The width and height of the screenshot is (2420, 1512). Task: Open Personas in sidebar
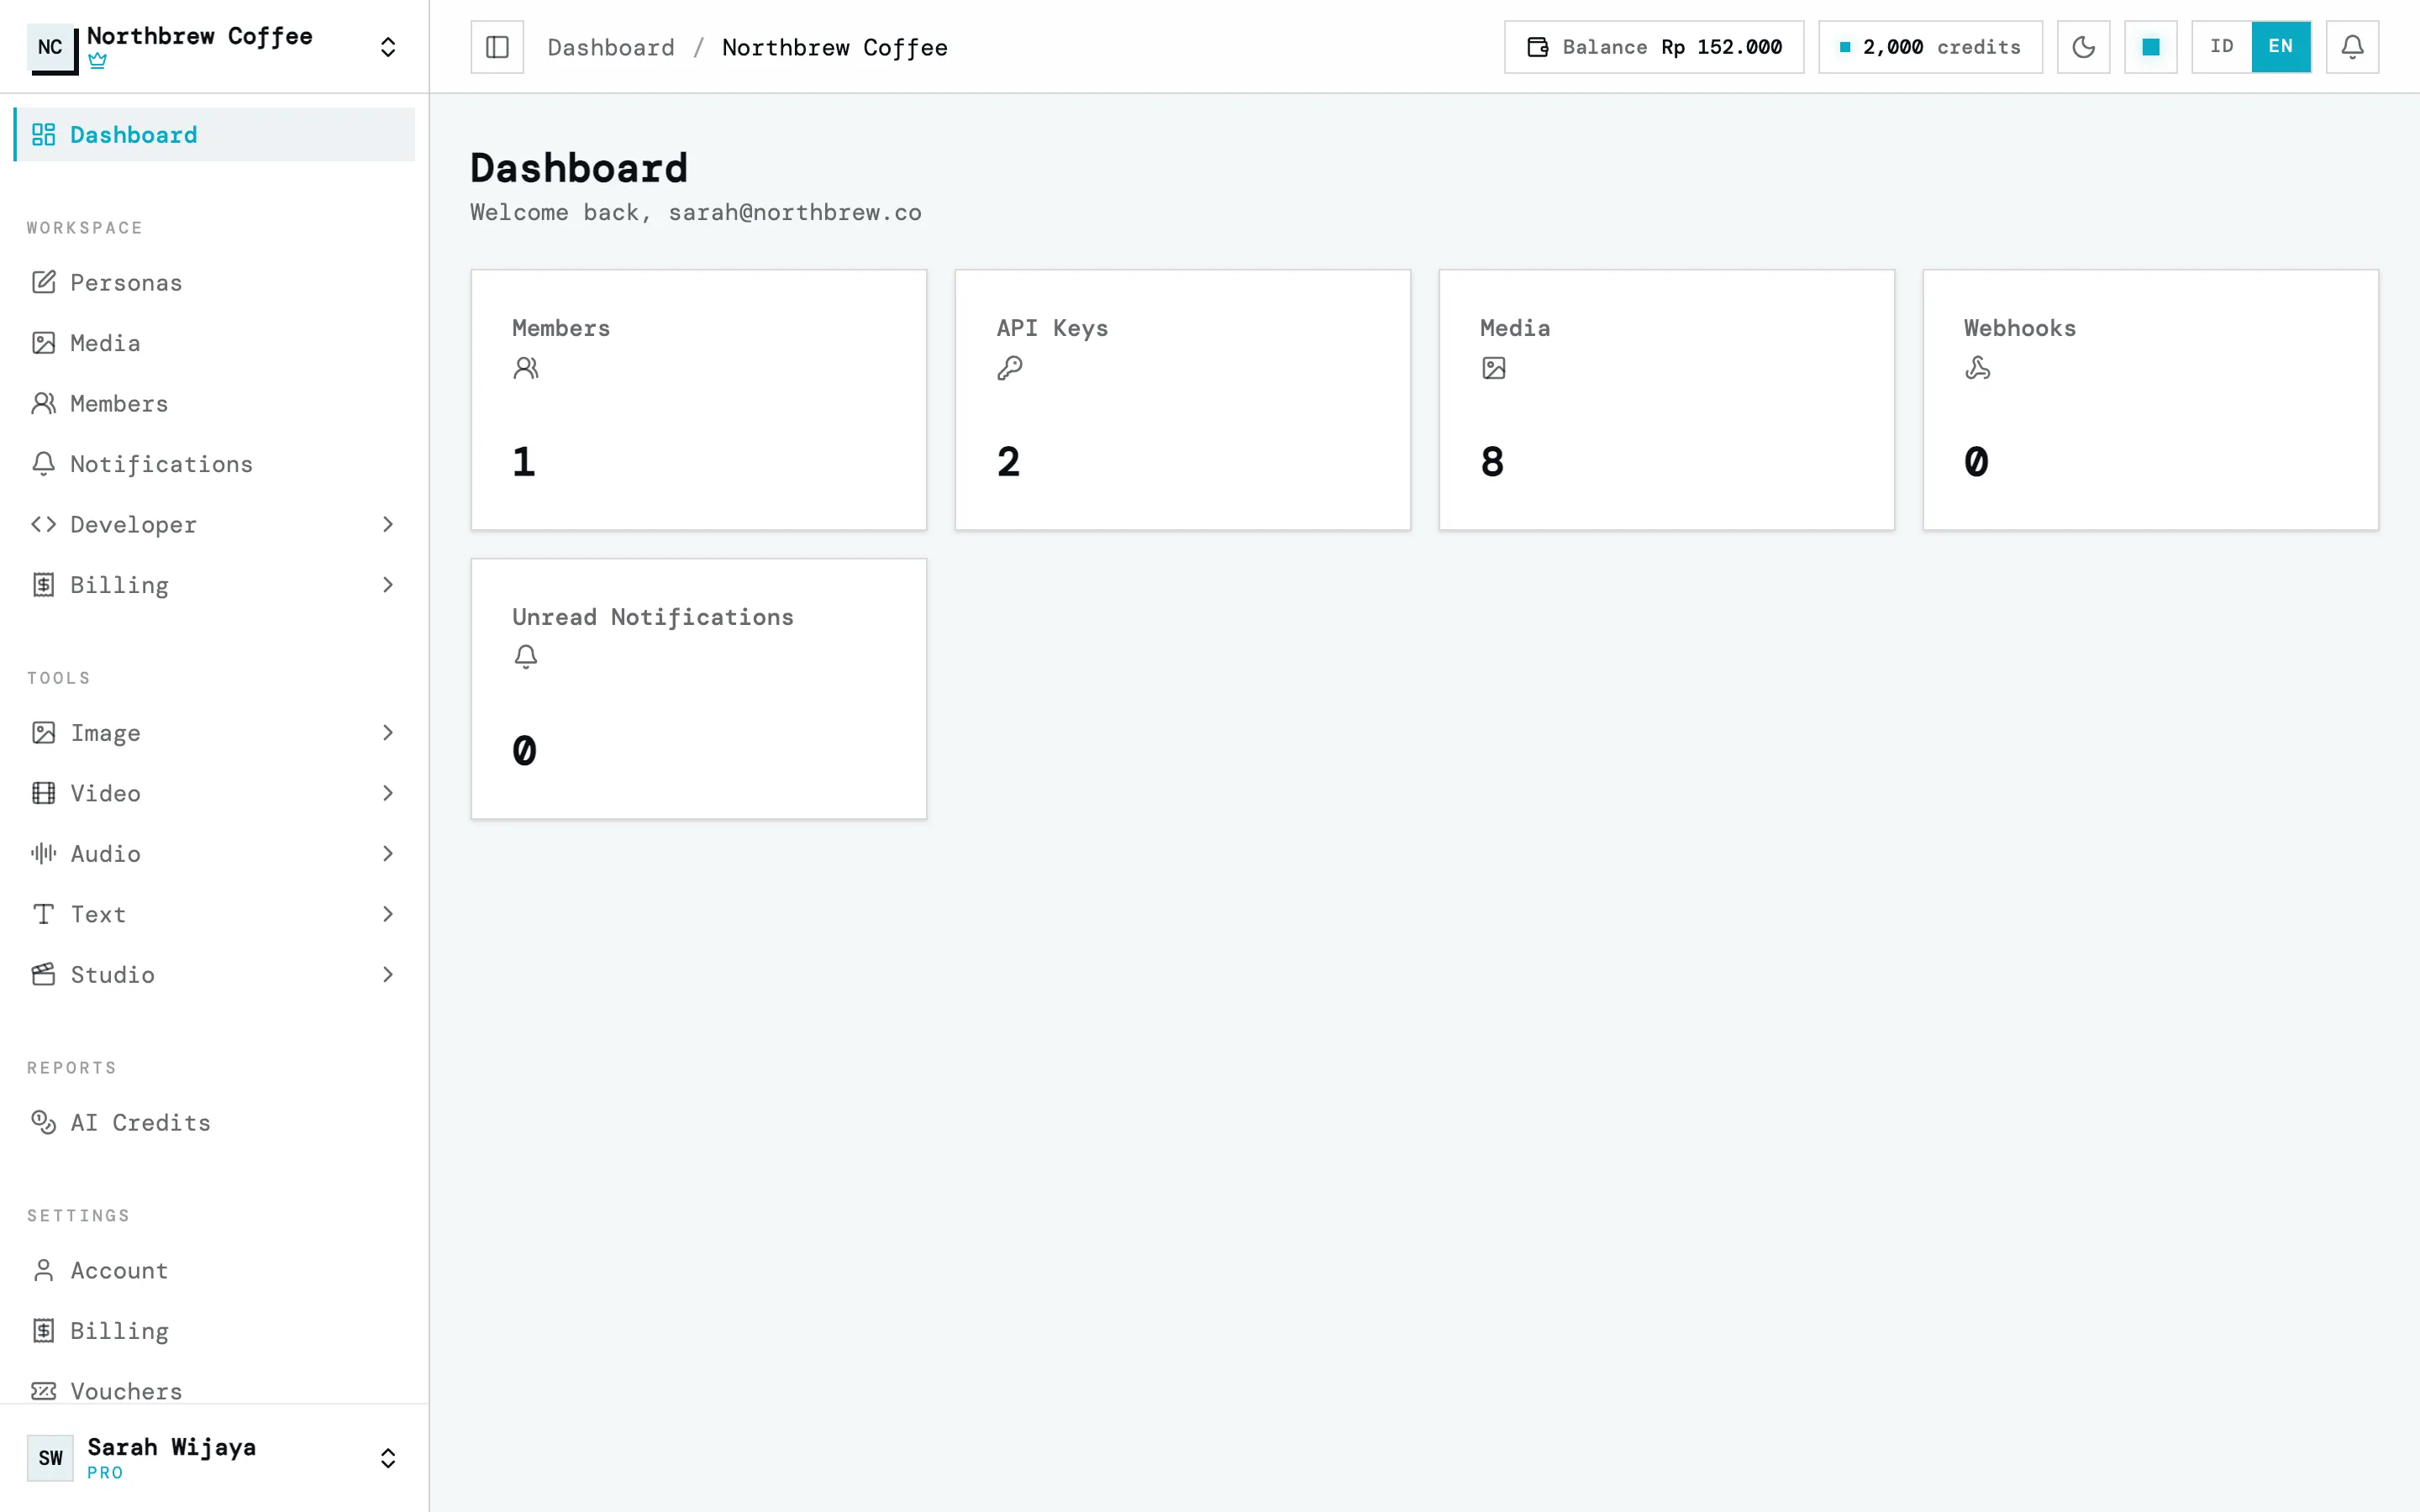pos(214,283)
